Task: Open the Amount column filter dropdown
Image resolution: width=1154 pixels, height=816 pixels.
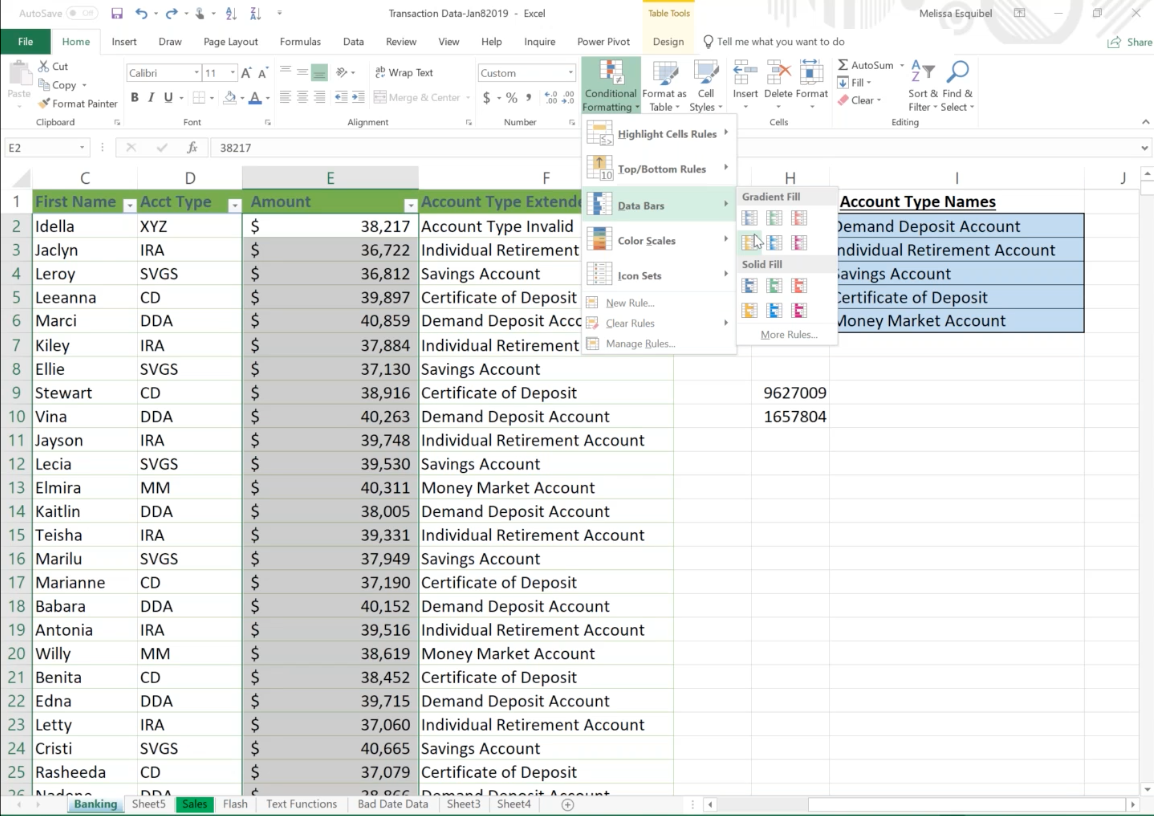Action: 410,203
